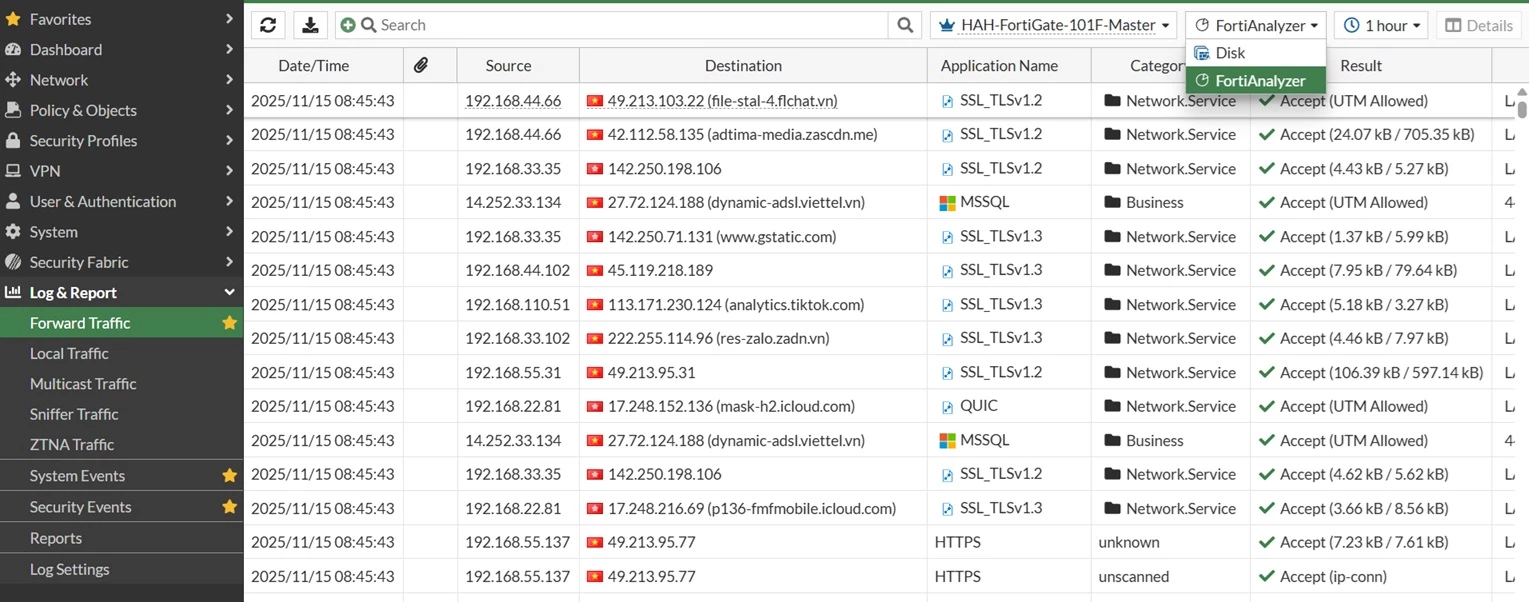The height and width of the screenshot is (602, 1529).
Task: Click result Accept (106.39 kB / 597.14 kB)
Action: 1370,373
